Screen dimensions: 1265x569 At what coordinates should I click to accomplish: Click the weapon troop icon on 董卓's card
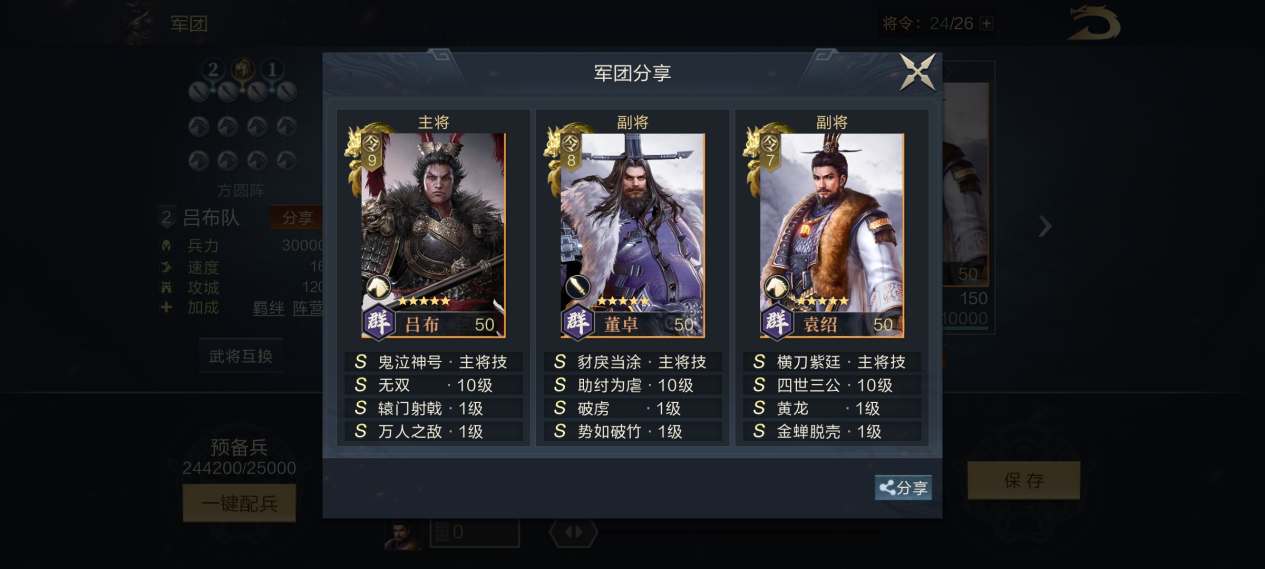(x=577, y=288)
